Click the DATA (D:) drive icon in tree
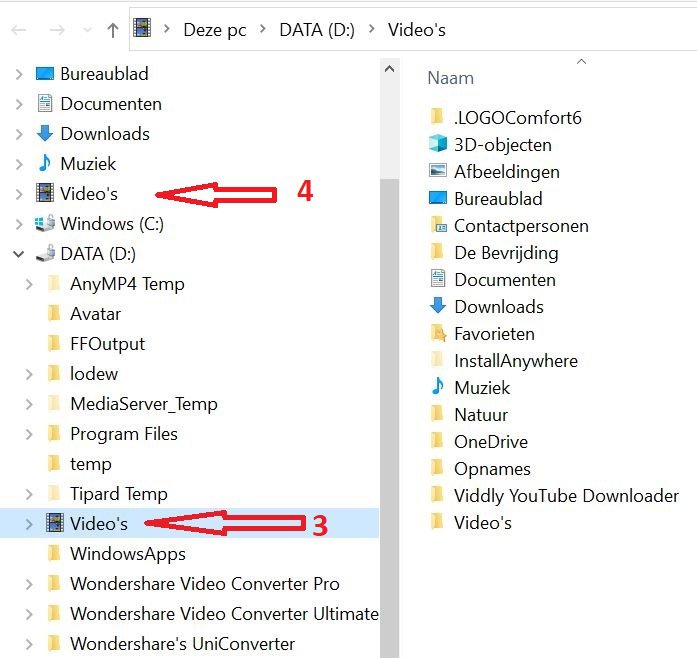The image size is (697, 658). [x=46, y=253]
